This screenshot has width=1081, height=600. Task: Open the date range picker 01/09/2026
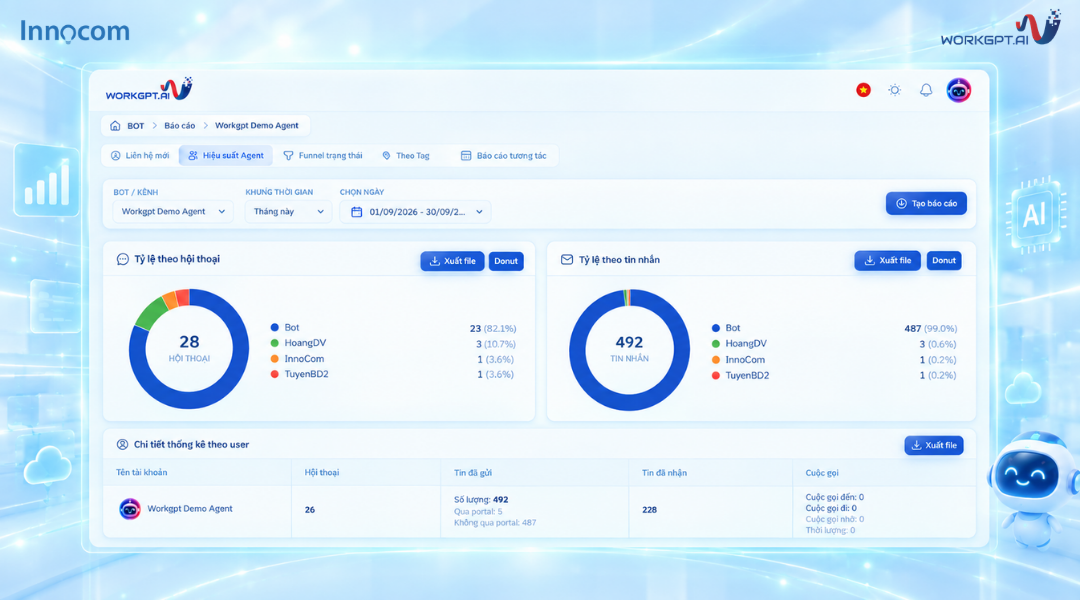click(x=415, y=212)
